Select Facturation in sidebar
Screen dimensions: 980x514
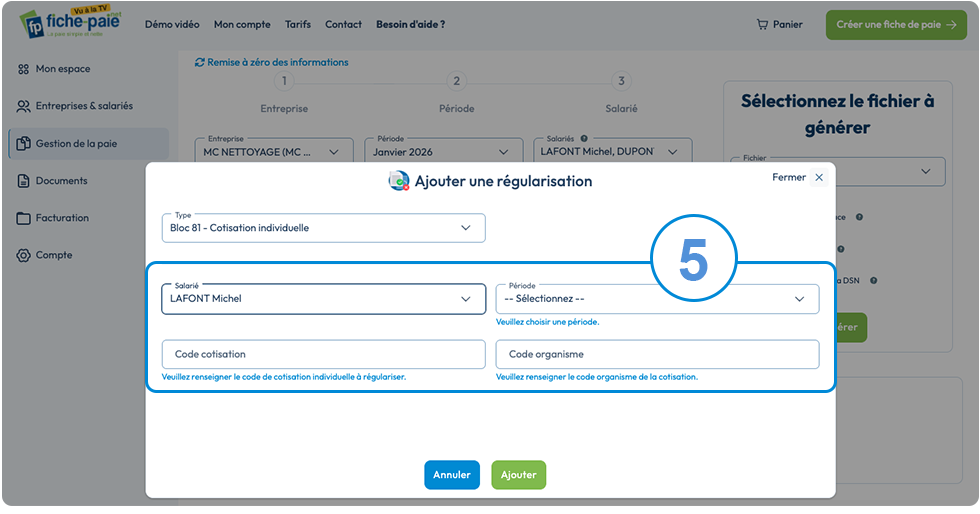[62, 218]
